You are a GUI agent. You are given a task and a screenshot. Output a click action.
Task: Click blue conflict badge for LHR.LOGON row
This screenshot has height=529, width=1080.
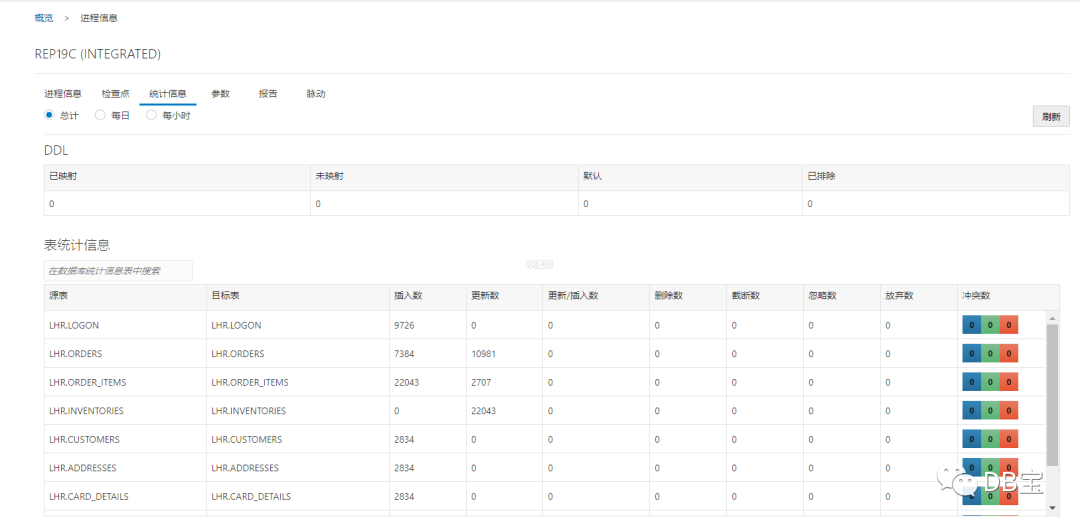971,325
